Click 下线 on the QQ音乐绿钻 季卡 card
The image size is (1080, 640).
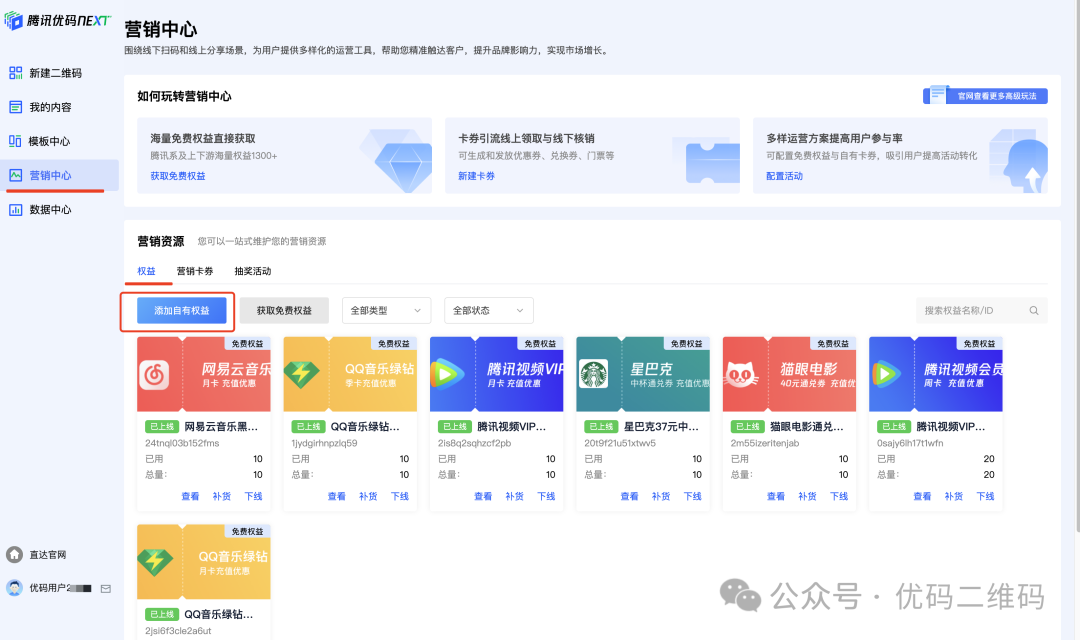pos(400,496)
